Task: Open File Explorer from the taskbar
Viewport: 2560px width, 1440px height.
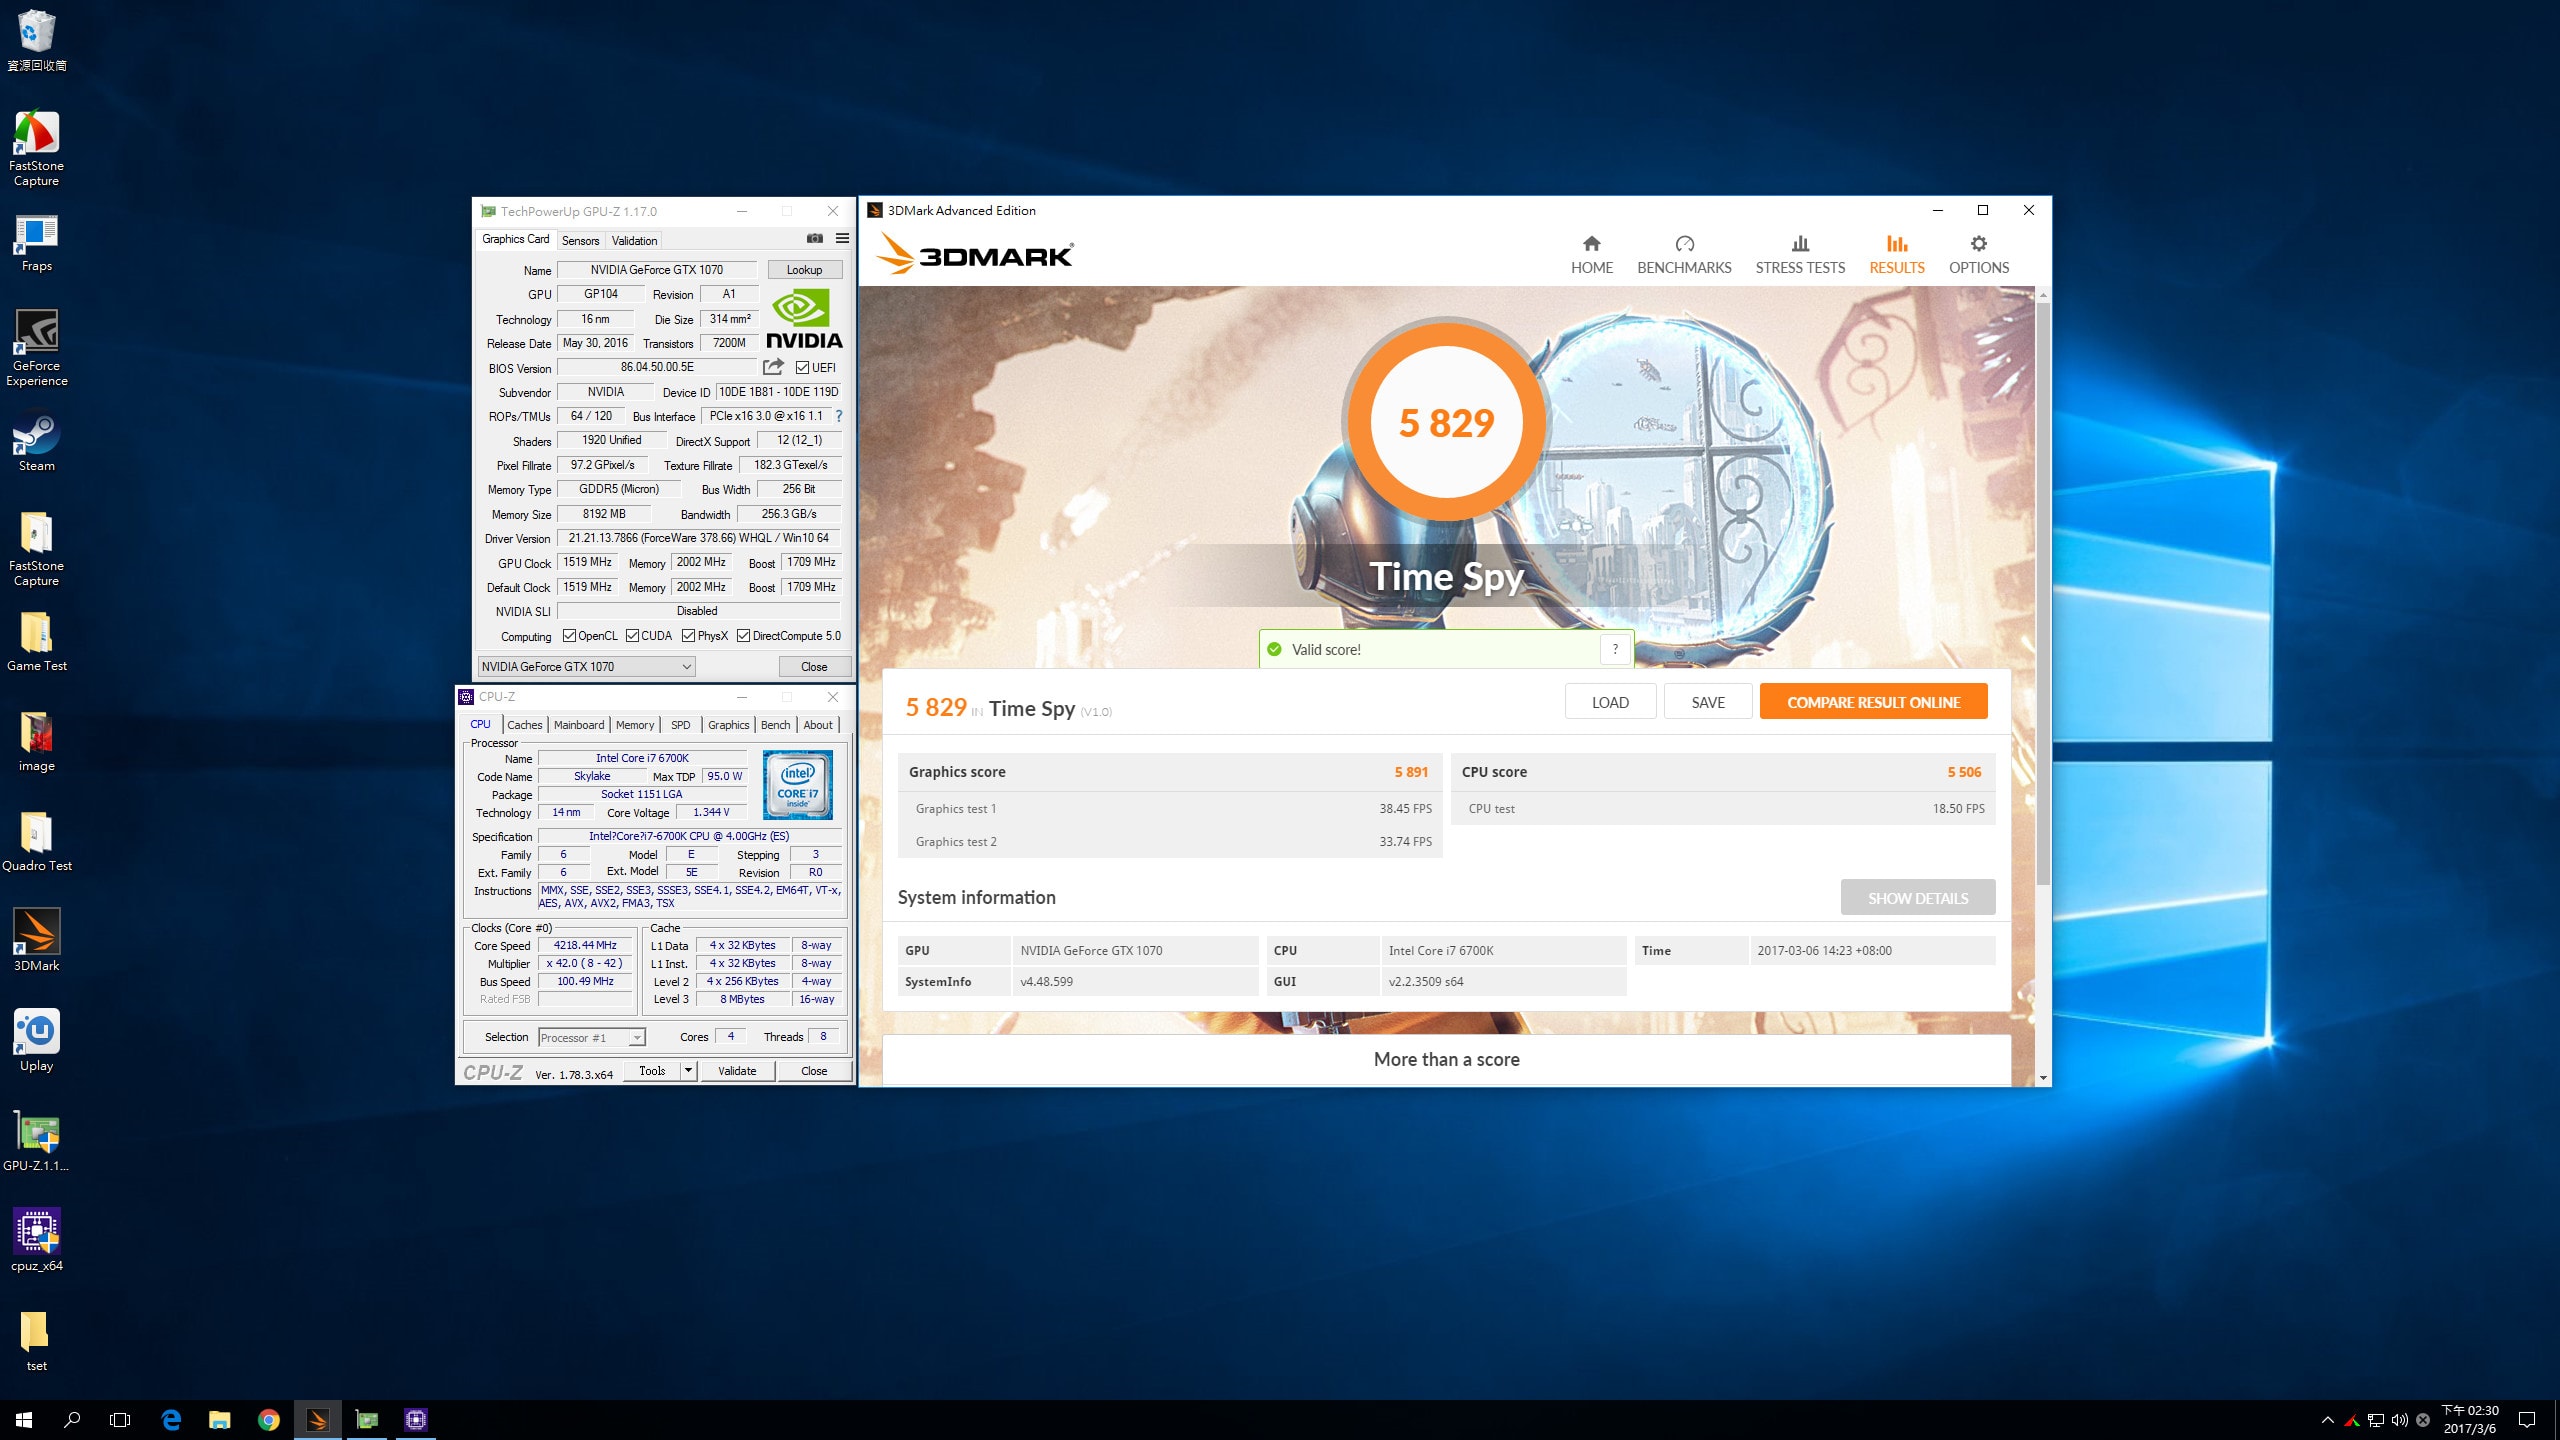Action: (220, 1419)
